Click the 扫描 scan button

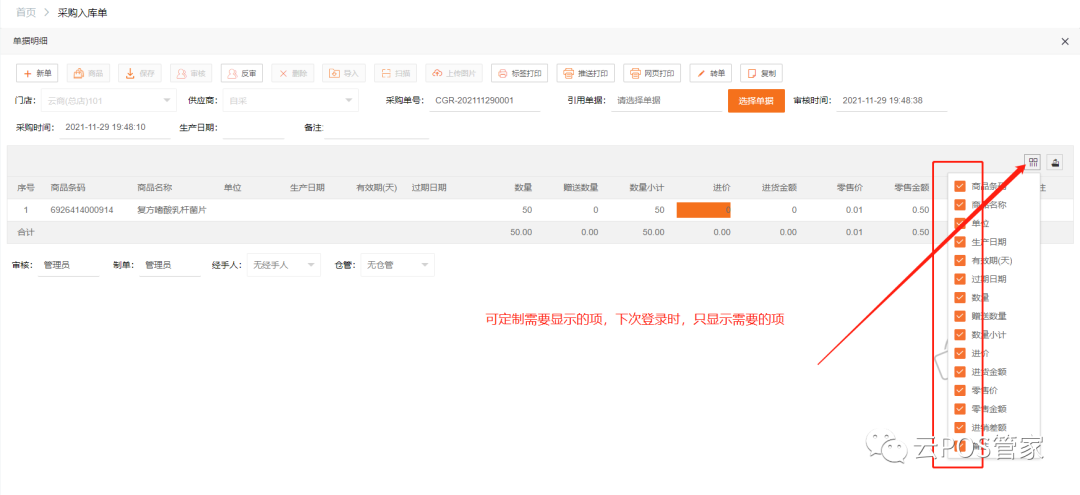tap(395, 73)
